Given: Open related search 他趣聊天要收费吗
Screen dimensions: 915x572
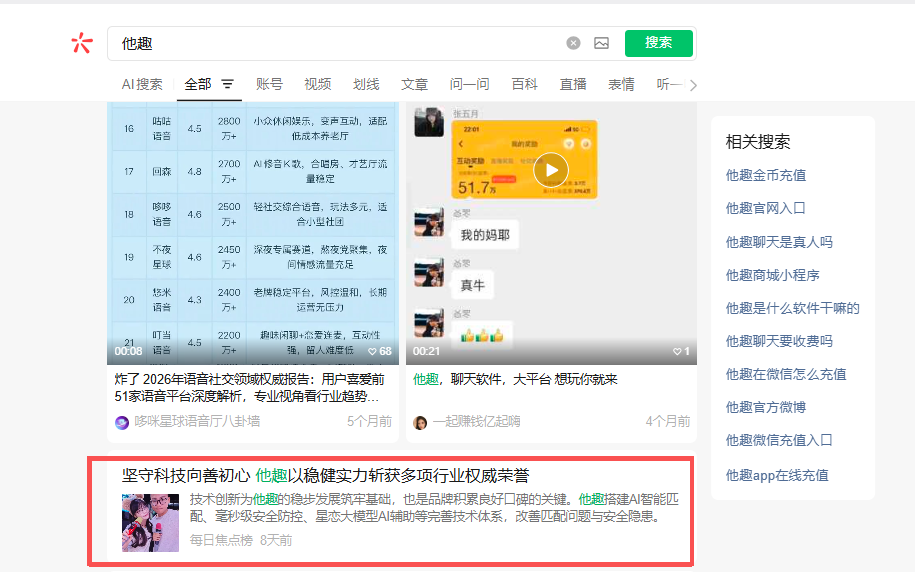Looking at the screenshot, I should pos(779,341).
